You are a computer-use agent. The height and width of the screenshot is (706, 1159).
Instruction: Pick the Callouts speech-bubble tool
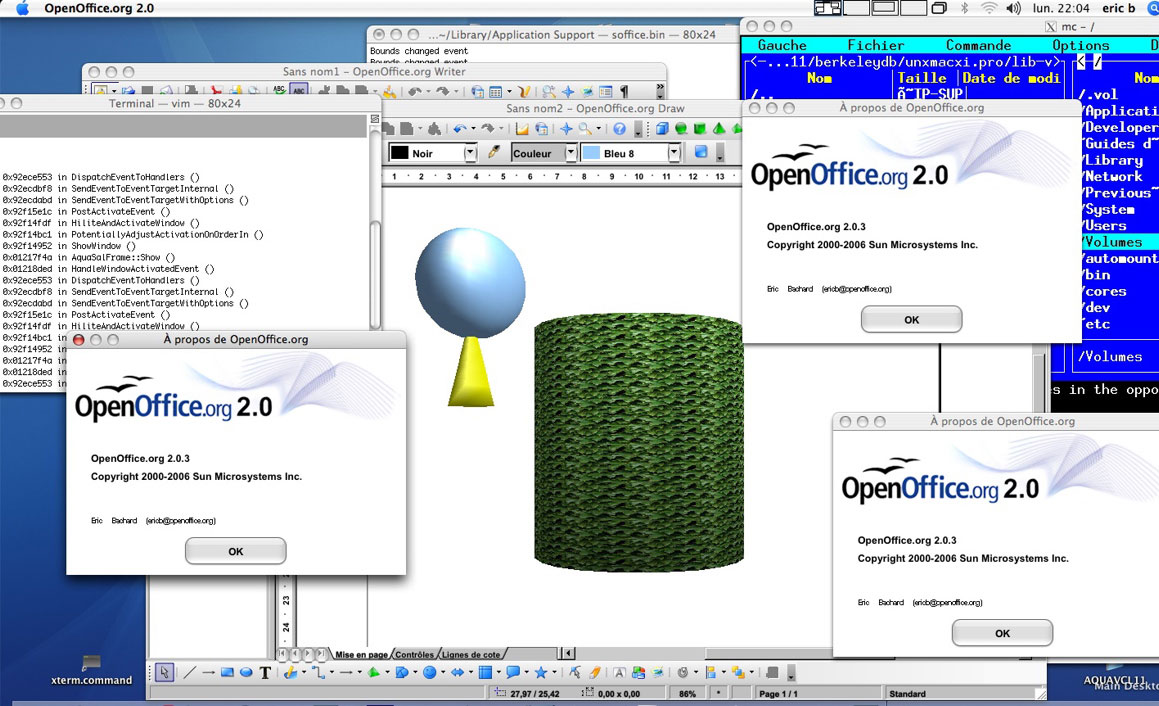pos(513,672)
